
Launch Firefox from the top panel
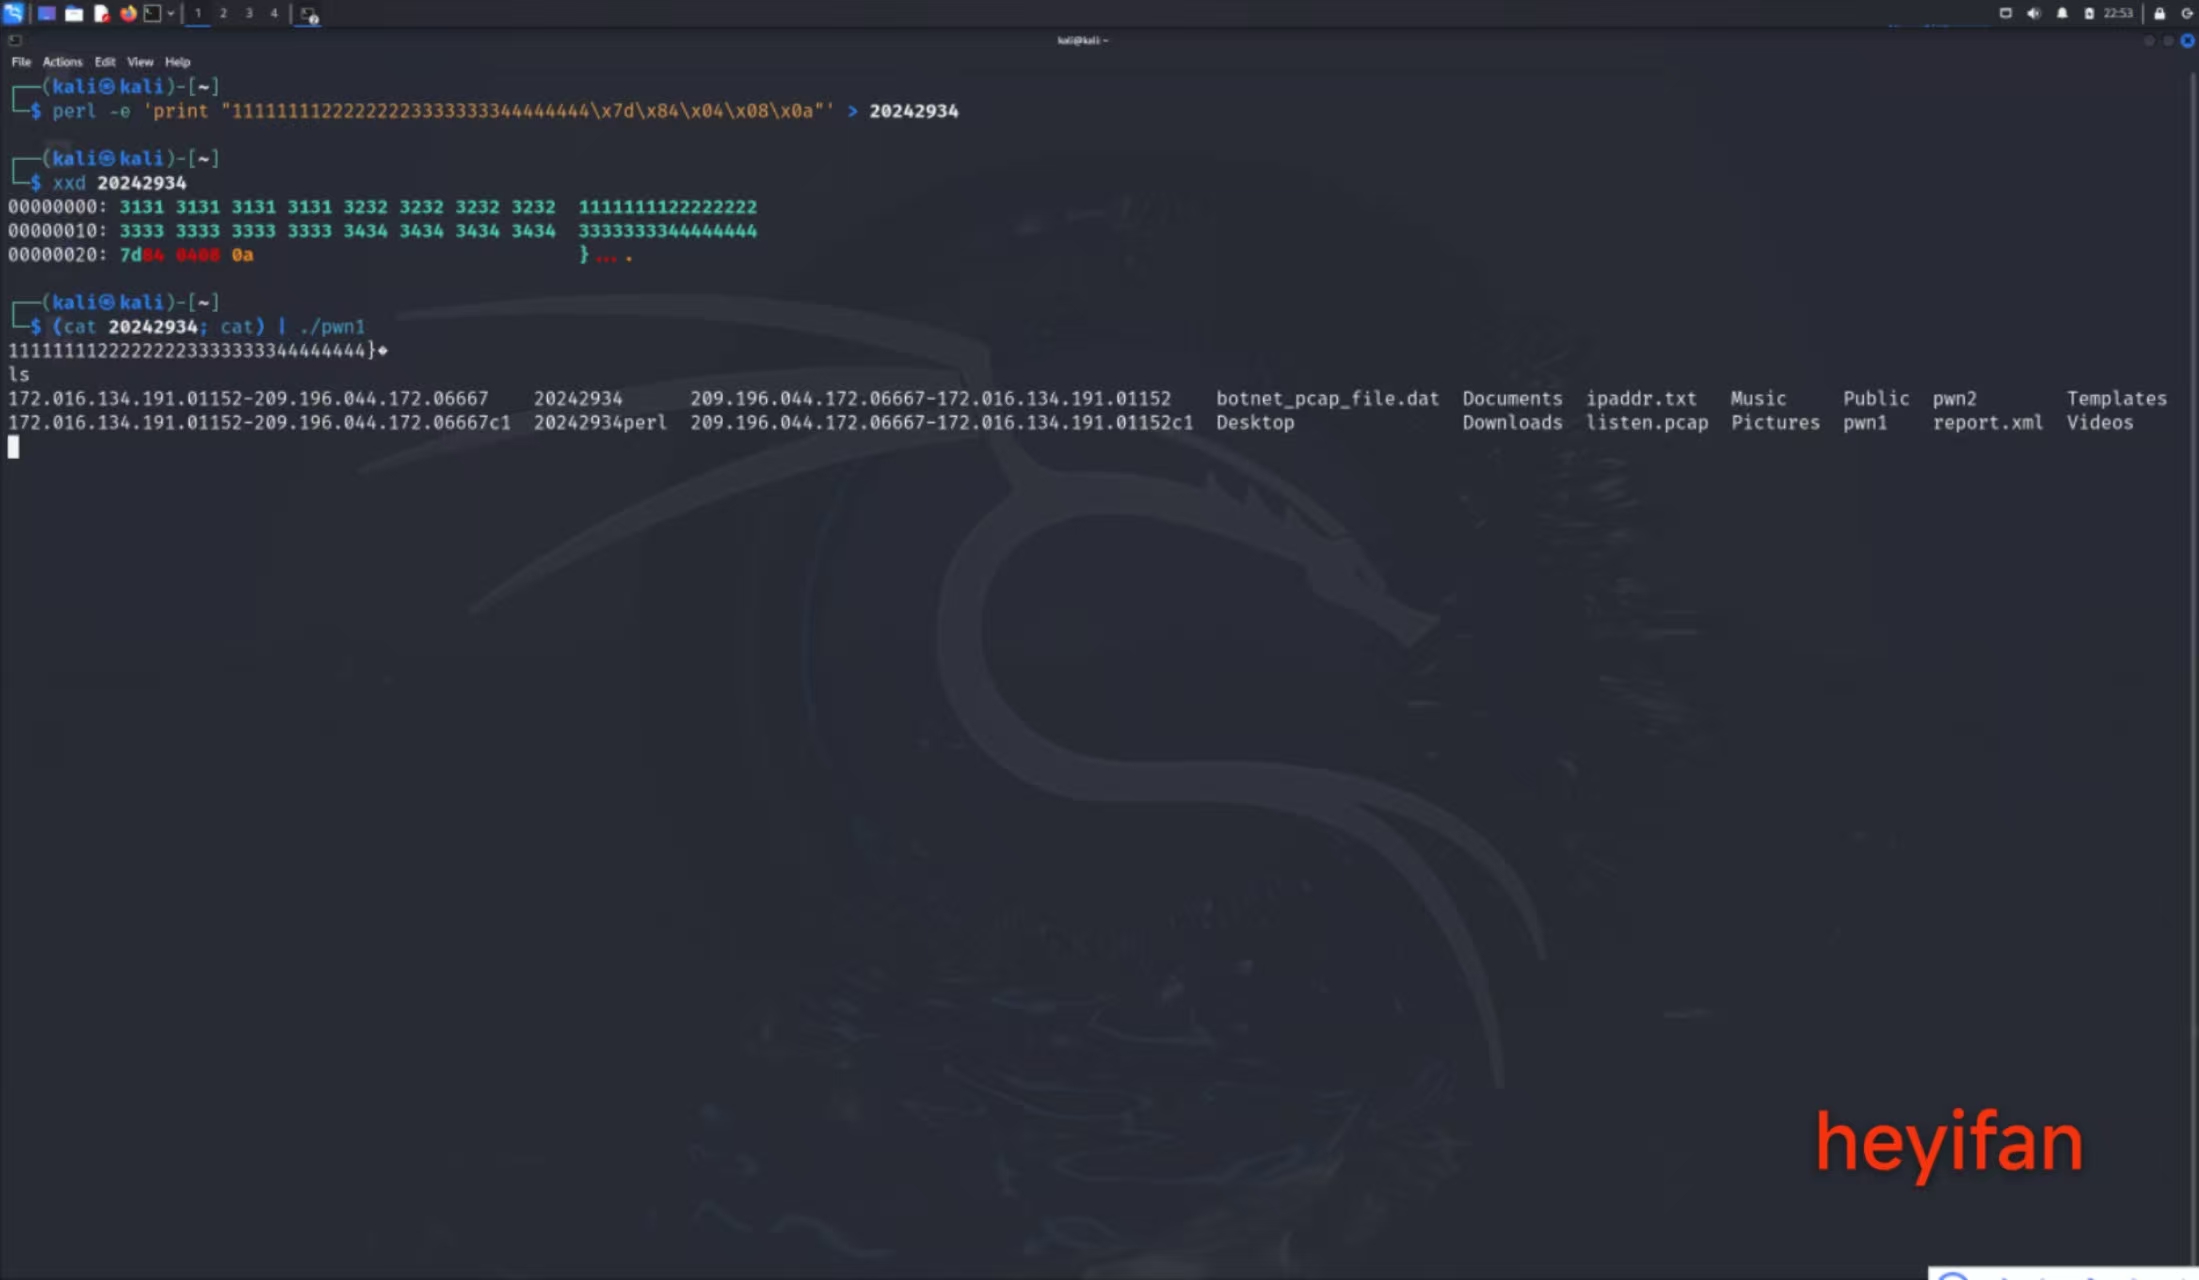pos(128,13)
